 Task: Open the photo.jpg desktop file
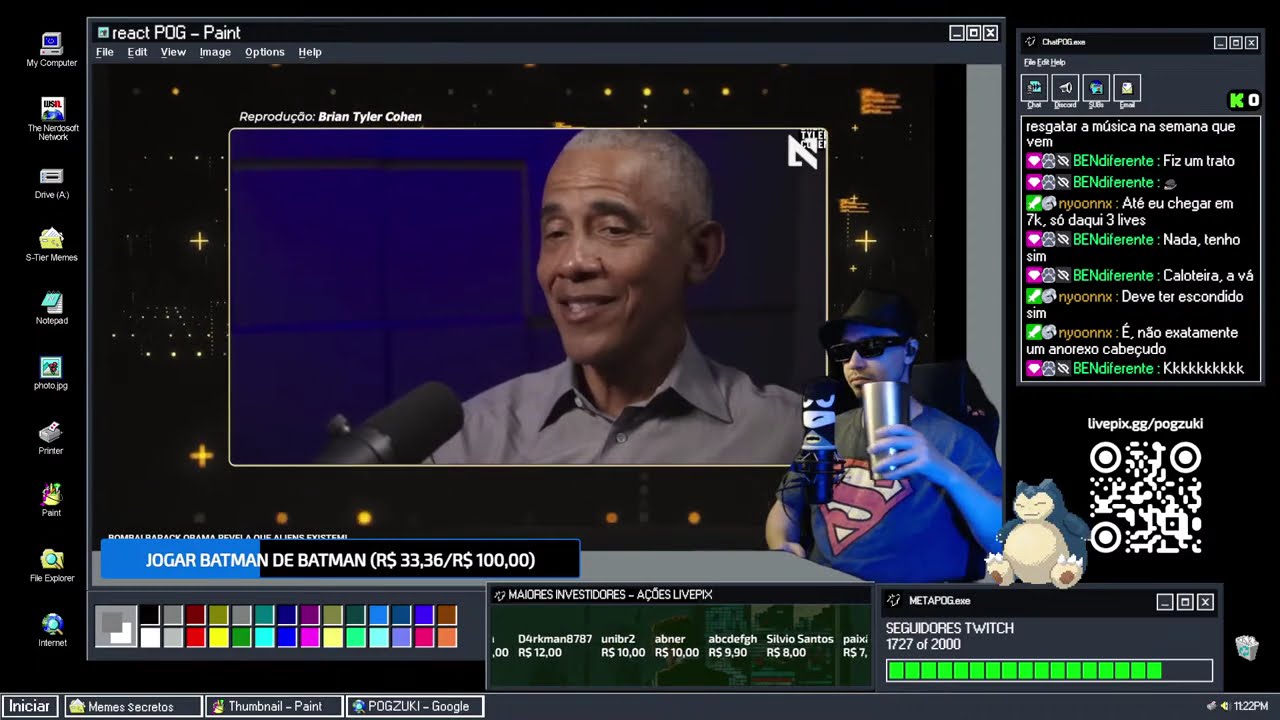point(51,372)
